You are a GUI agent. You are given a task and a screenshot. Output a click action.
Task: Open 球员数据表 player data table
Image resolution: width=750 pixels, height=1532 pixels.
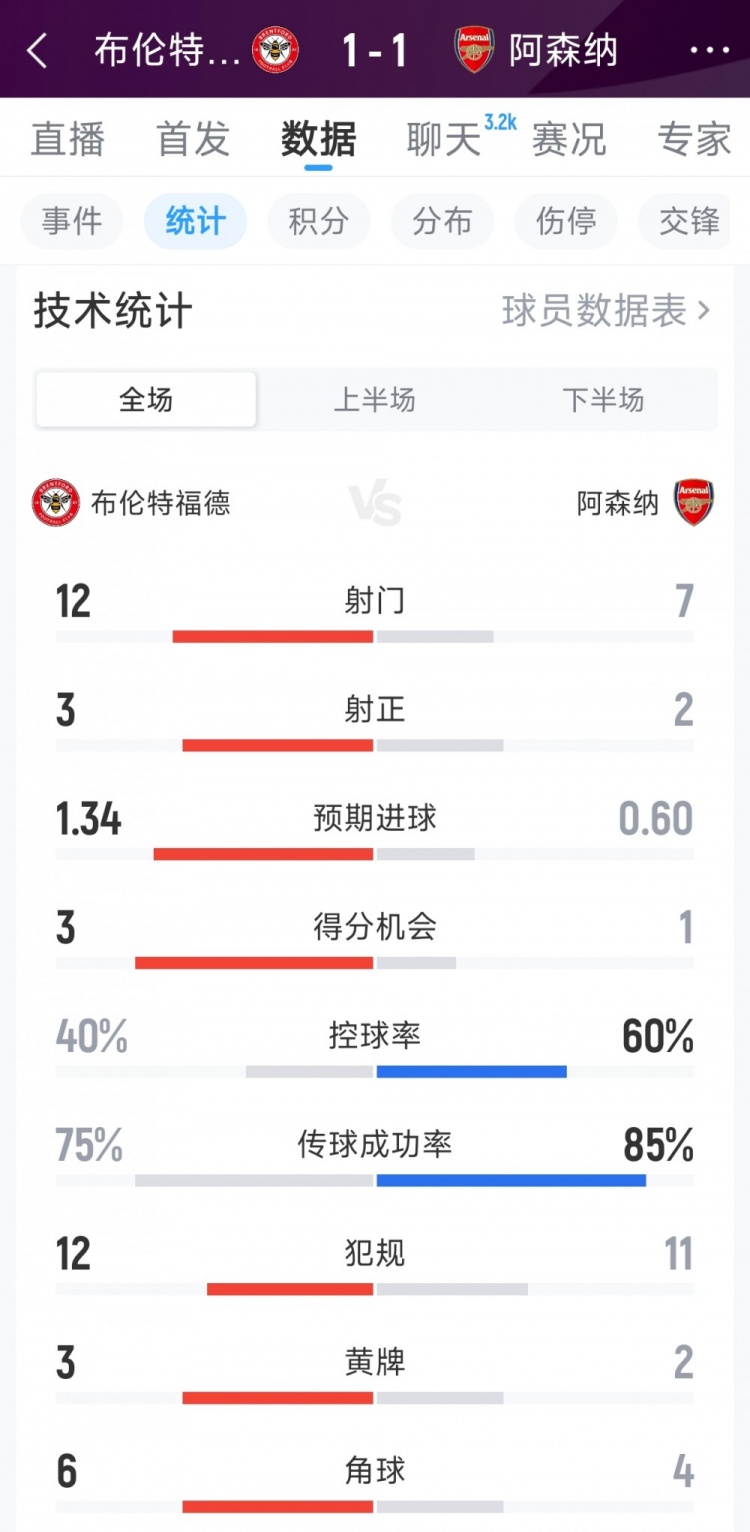tap(595, 312)
